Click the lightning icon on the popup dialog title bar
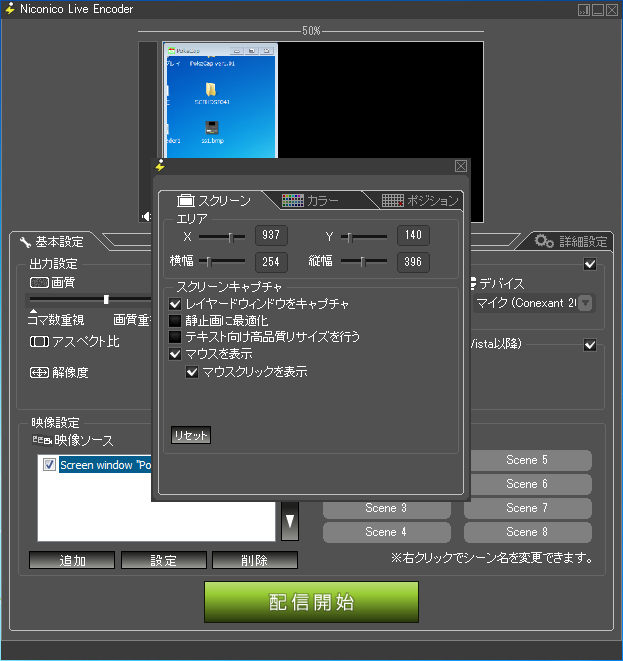The image size is (623, 661). 160,166
